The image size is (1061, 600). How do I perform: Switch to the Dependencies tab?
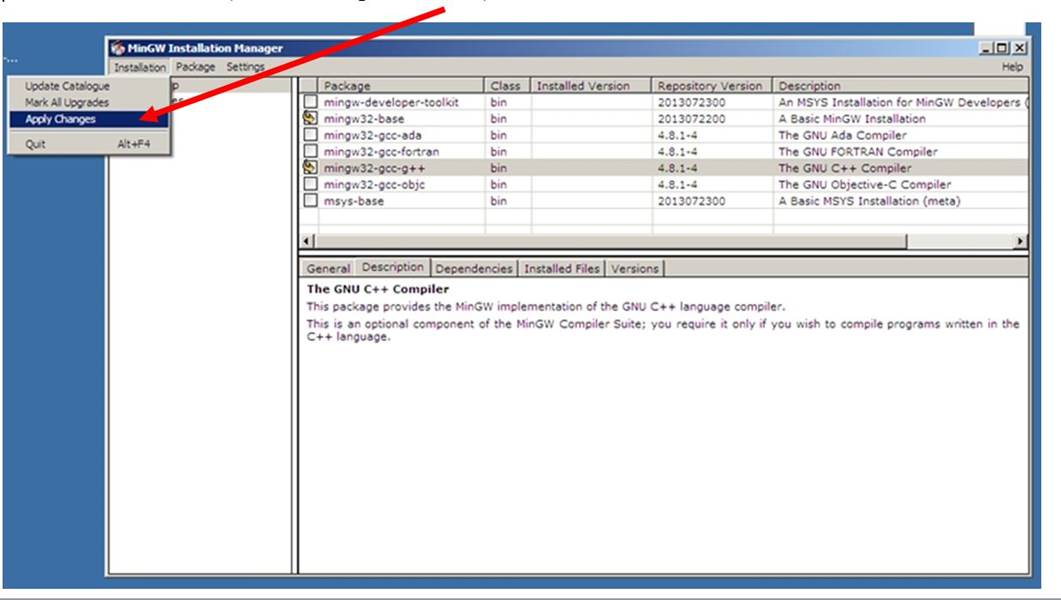(474, 268)
